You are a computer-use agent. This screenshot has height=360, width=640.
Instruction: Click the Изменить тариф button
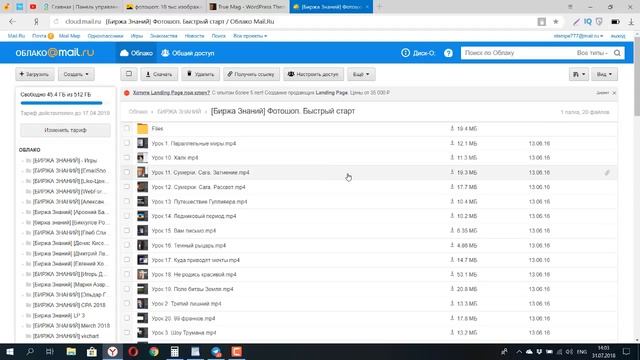point(65,130)
